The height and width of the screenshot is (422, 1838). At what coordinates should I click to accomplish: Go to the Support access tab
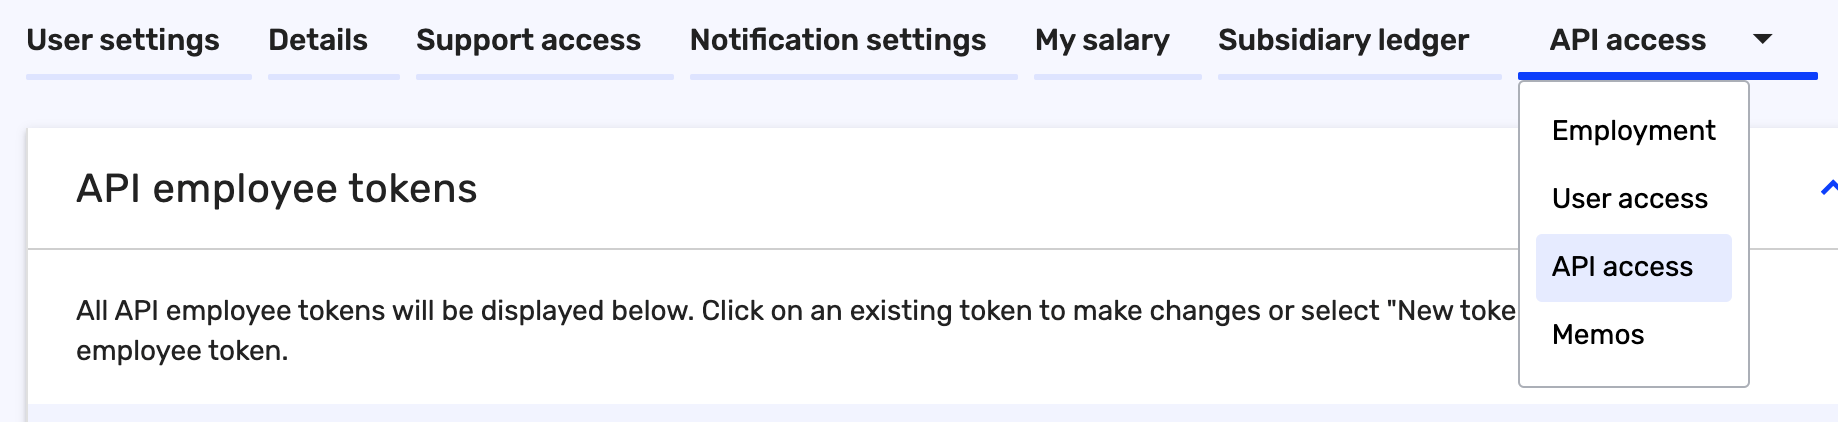528,40
